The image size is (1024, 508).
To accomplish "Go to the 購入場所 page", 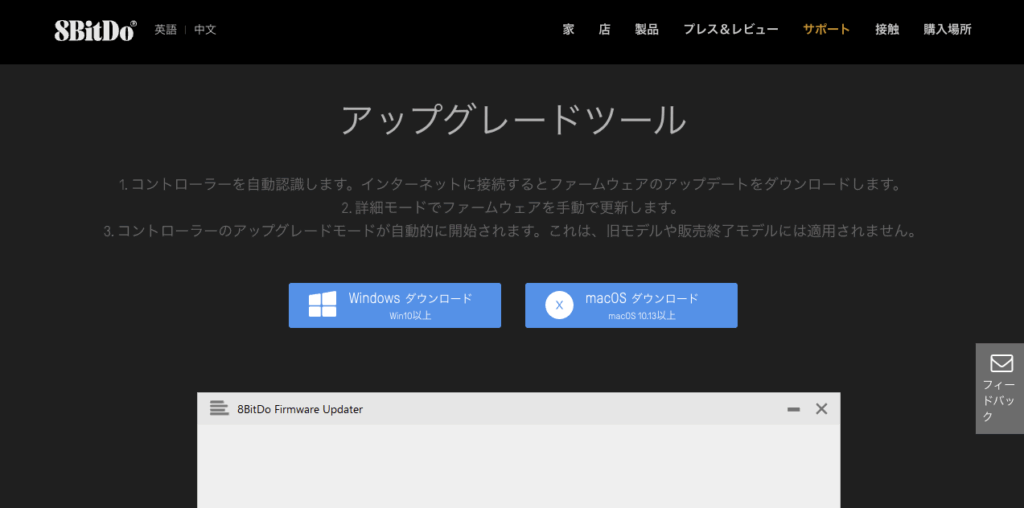I will (947, 30).
